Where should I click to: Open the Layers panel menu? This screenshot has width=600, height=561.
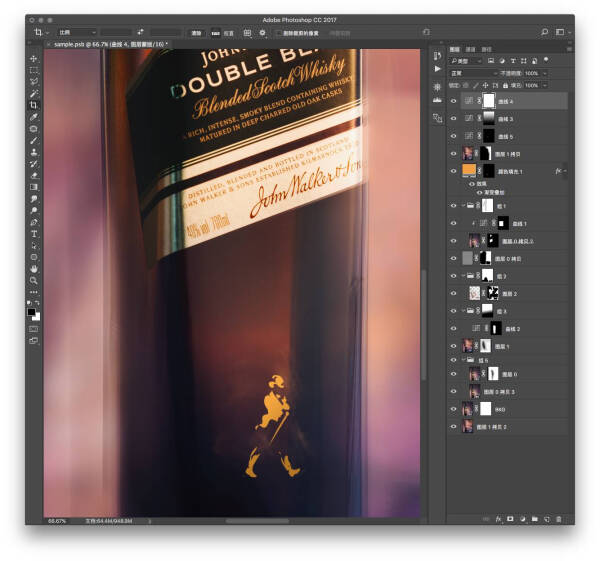pos(569,49)
